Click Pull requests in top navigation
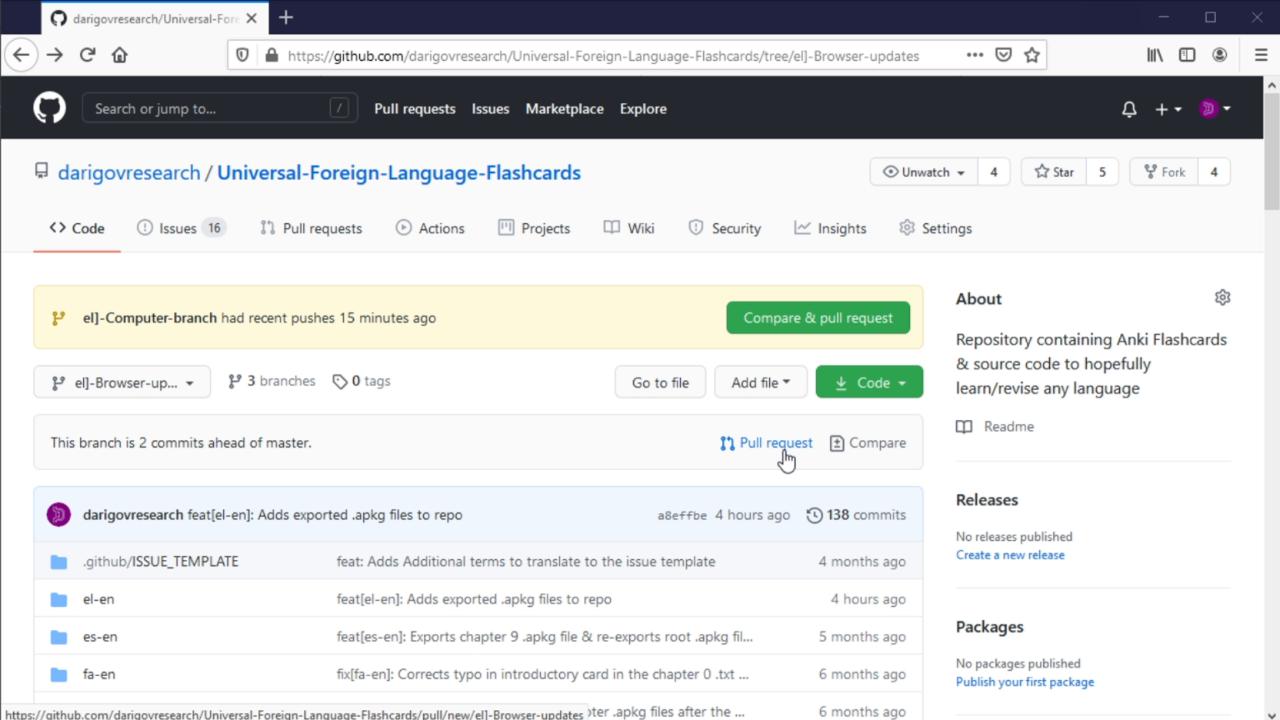Screen dimensions: 1280x720 (x=415, y=109)
